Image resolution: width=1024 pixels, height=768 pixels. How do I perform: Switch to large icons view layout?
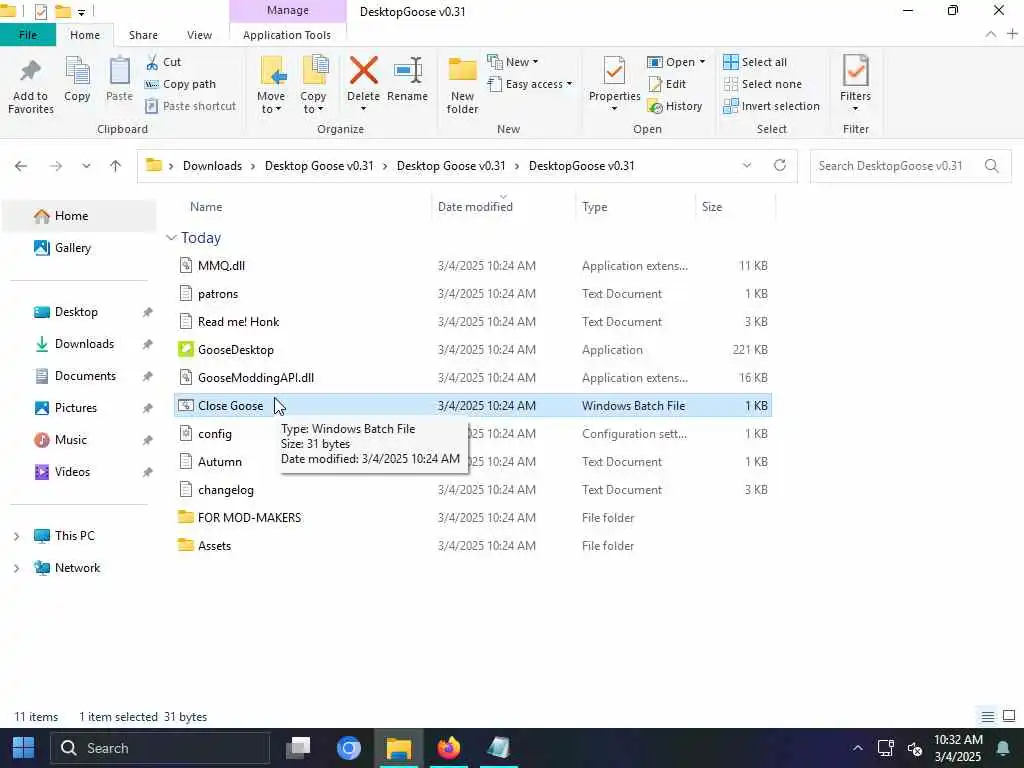[x=1009, y=716]
